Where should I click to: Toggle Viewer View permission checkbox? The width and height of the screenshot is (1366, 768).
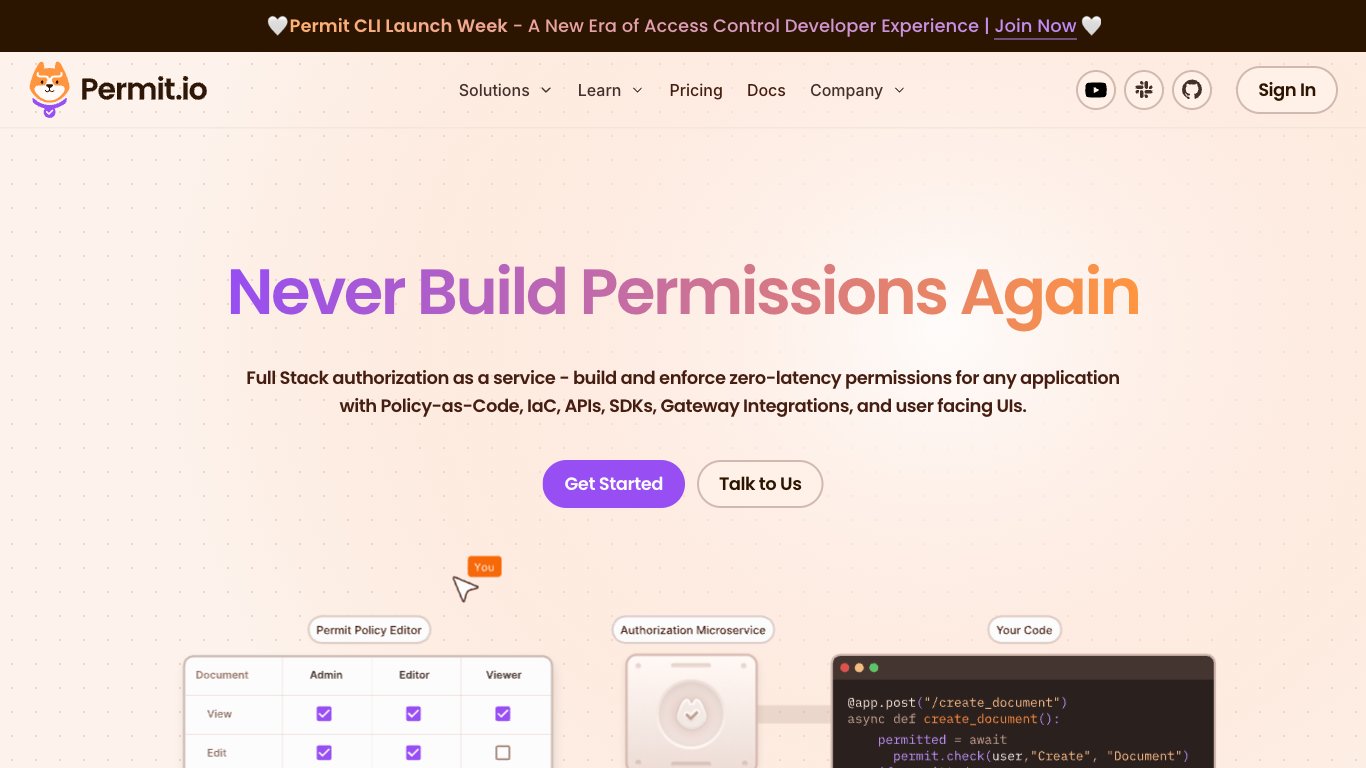[x=503, y=714]
